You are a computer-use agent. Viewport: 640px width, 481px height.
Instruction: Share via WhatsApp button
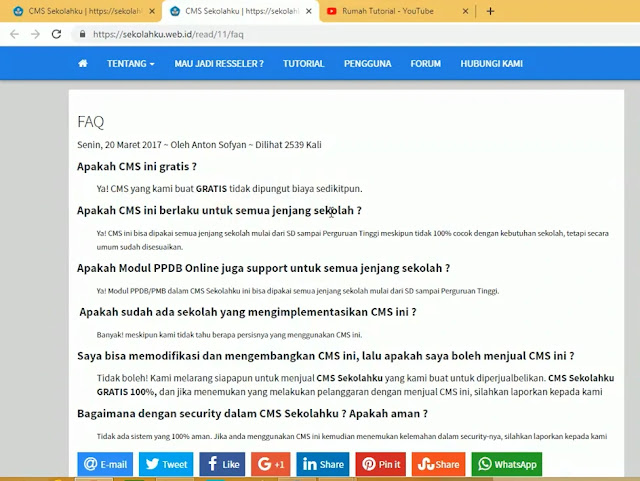[x=507, y=464]
